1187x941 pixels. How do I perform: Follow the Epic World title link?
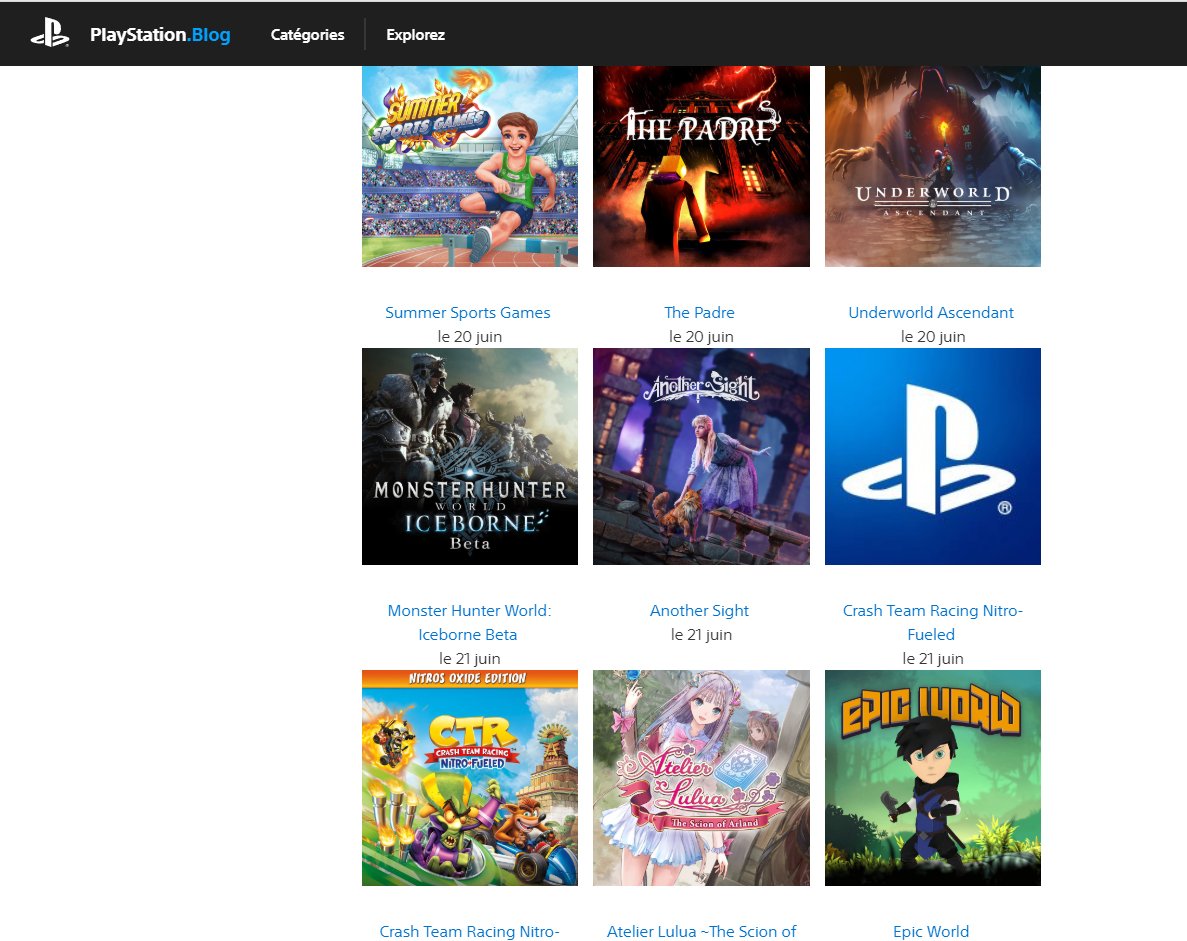pos(931,931)
